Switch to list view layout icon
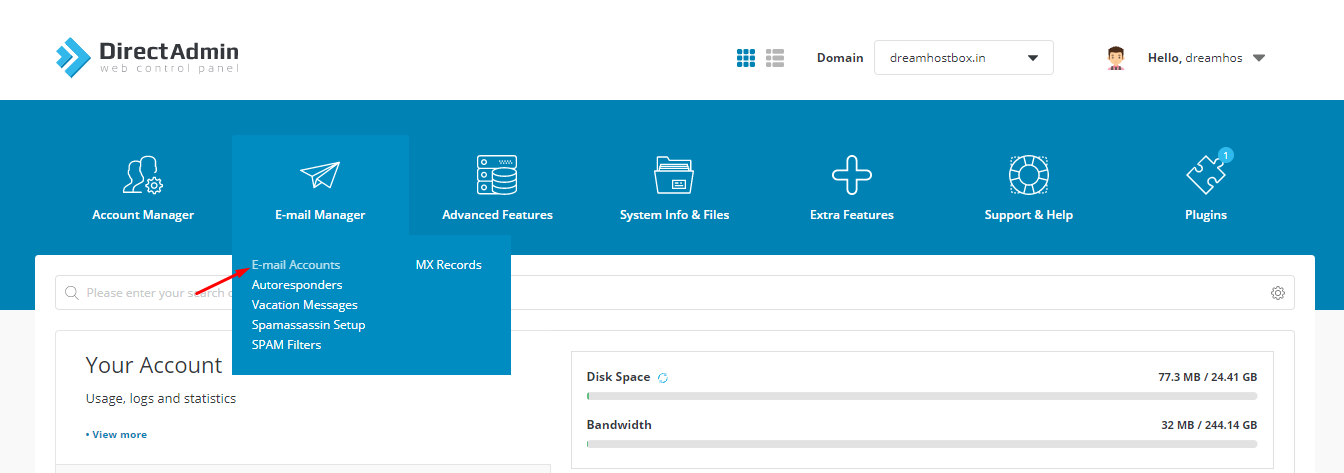The width and height of the screenshot is (1344, 473). (x=775, y=58)
